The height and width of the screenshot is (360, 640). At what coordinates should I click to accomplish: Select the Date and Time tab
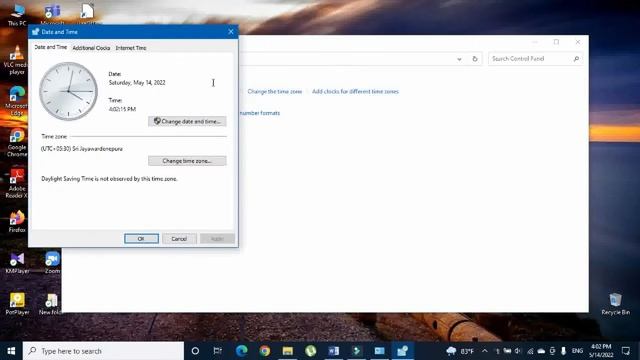pos(51,47)
